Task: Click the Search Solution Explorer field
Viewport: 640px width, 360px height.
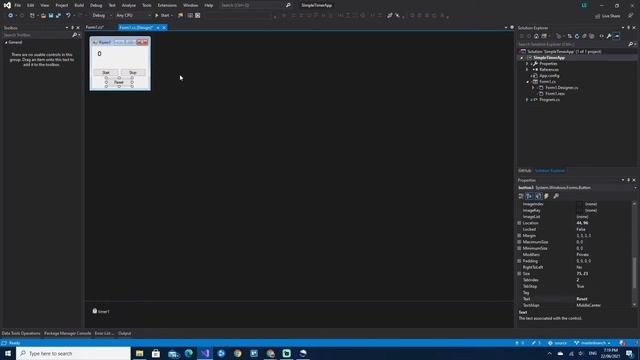Action: 572,44
